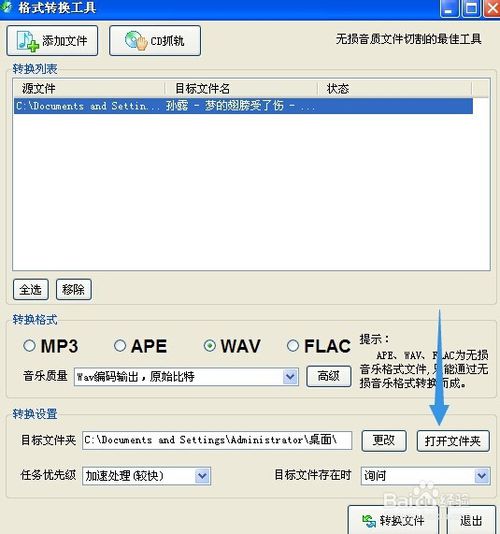
Task: Click the 退出 exit button
Action: coord(471,520)
